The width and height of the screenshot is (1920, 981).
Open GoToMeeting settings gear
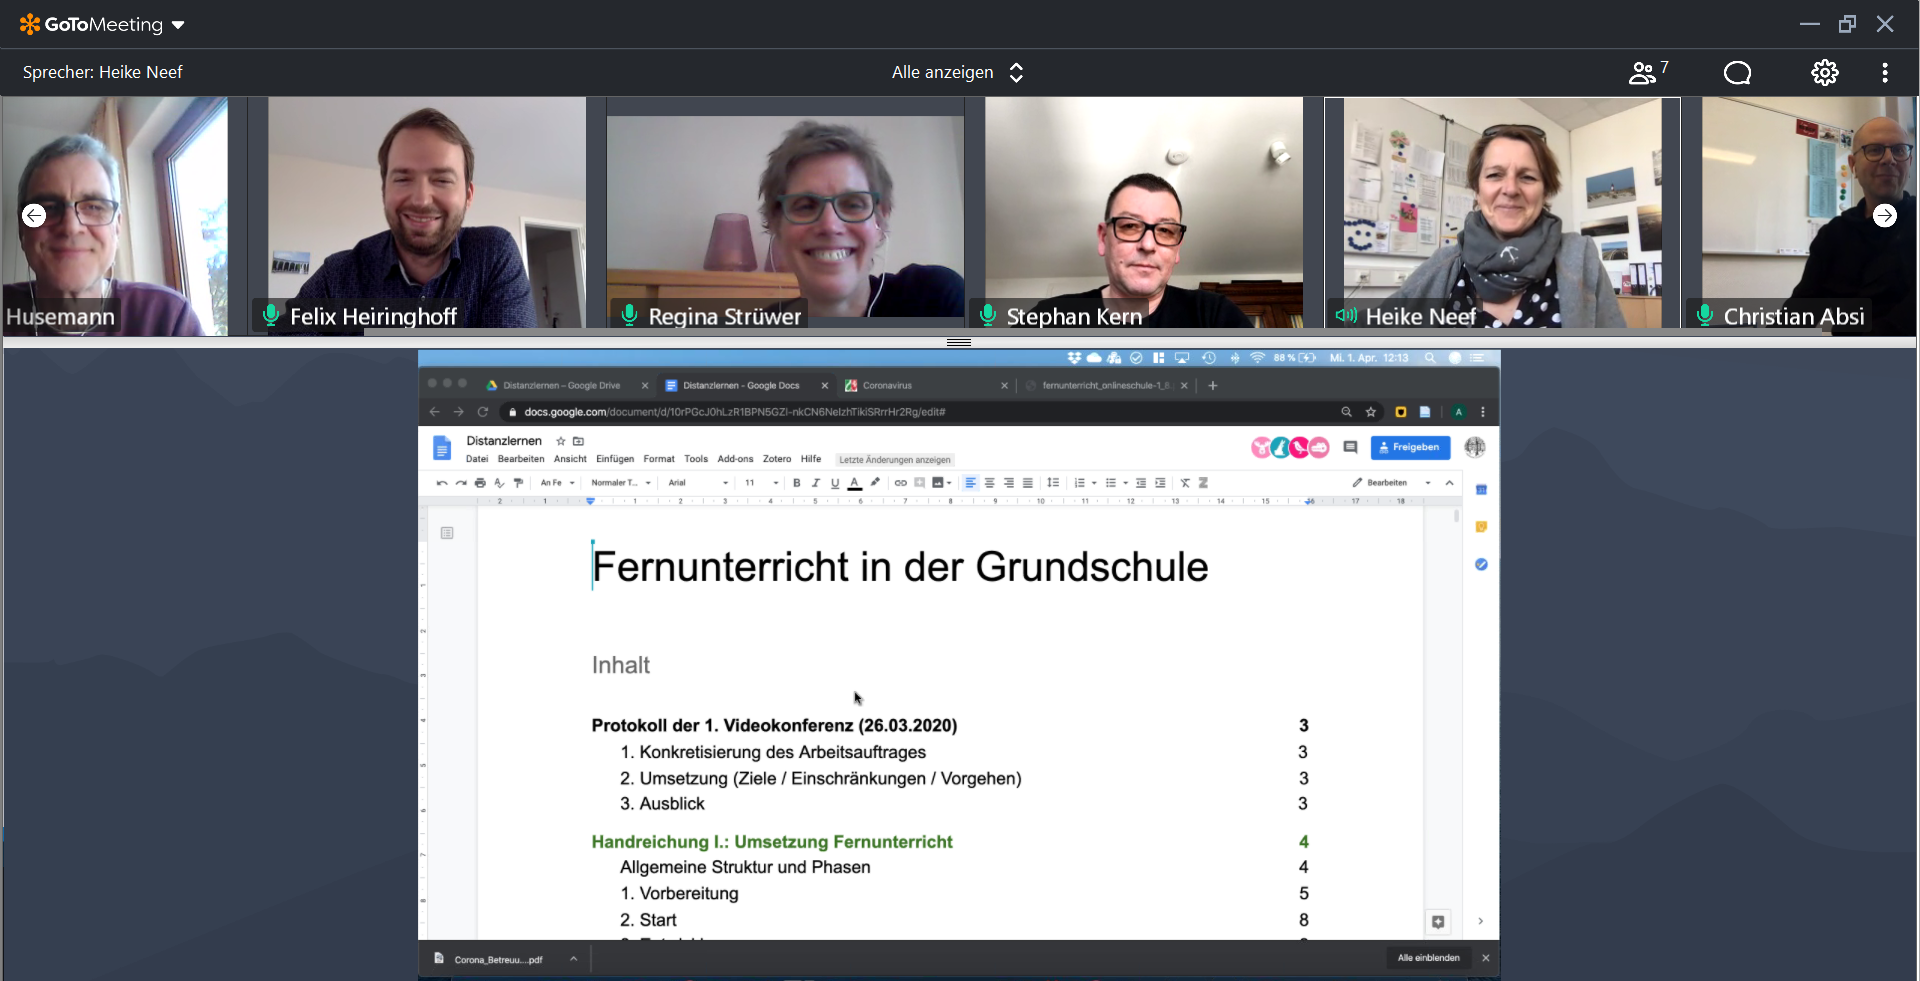[x=1824, y=72]
